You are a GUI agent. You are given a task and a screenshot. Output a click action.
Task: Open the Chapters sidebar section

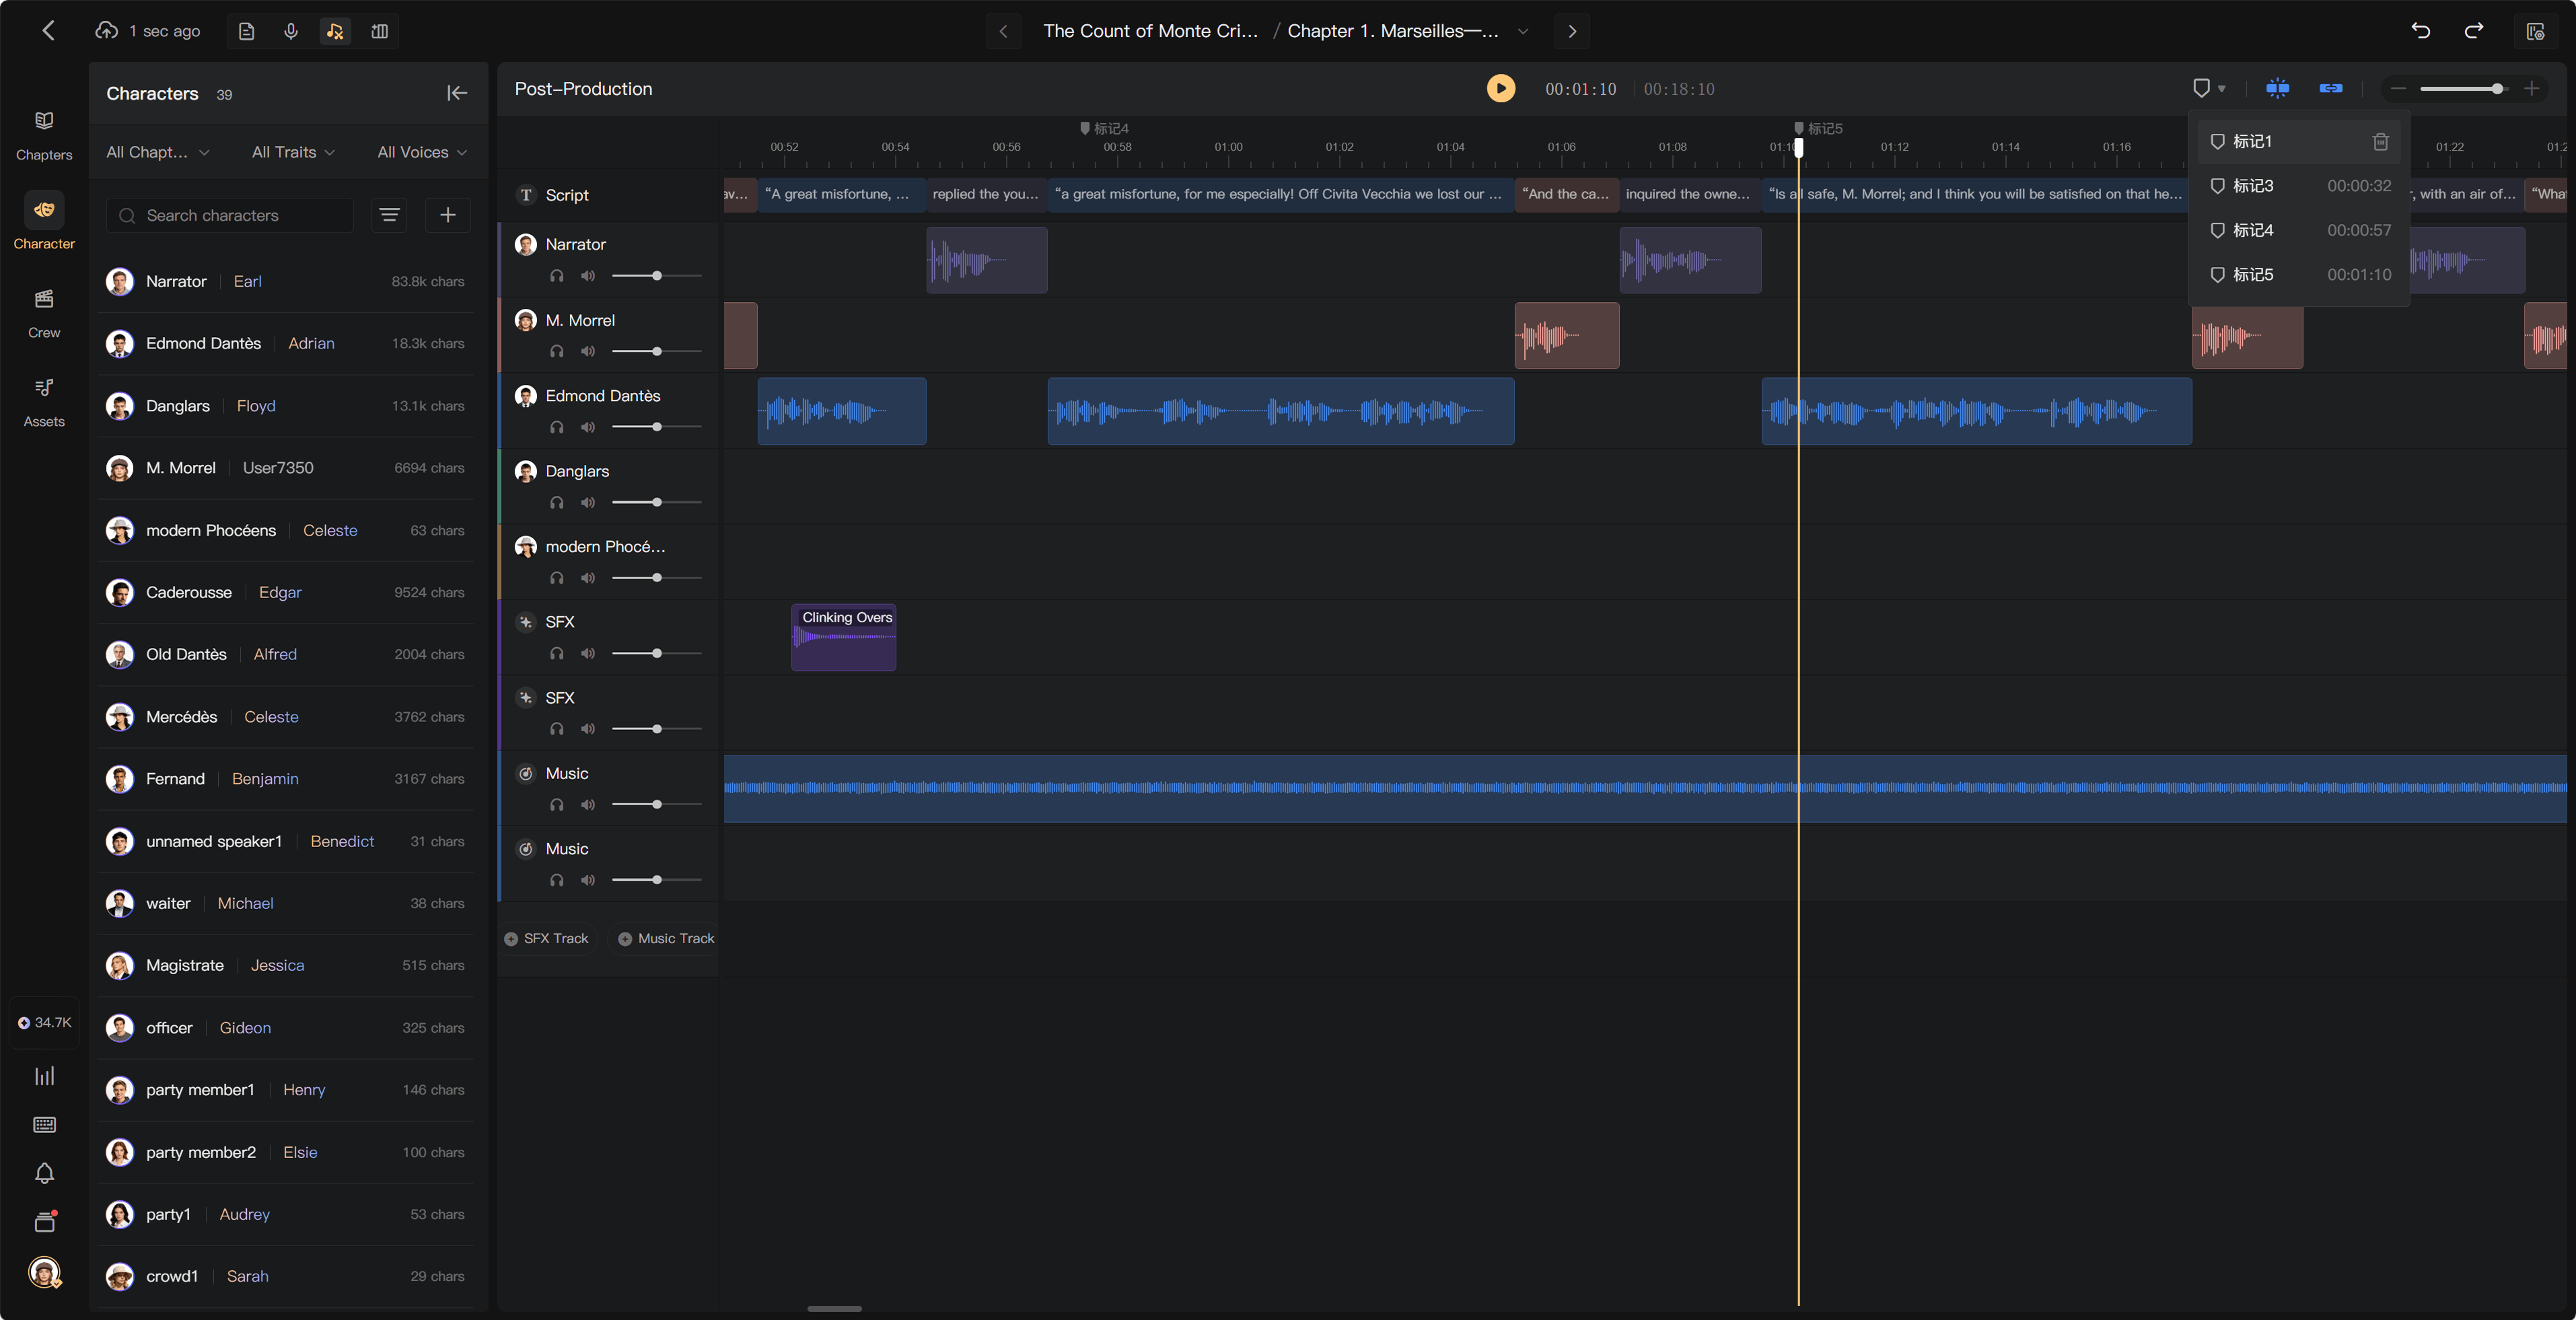(44, 135)
